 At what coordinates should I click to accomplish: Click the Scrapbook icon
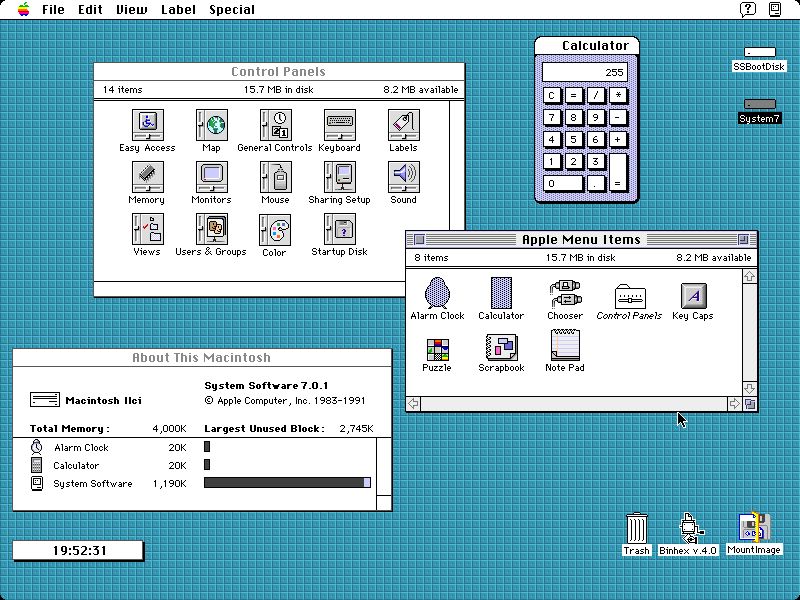pos(501,347)
